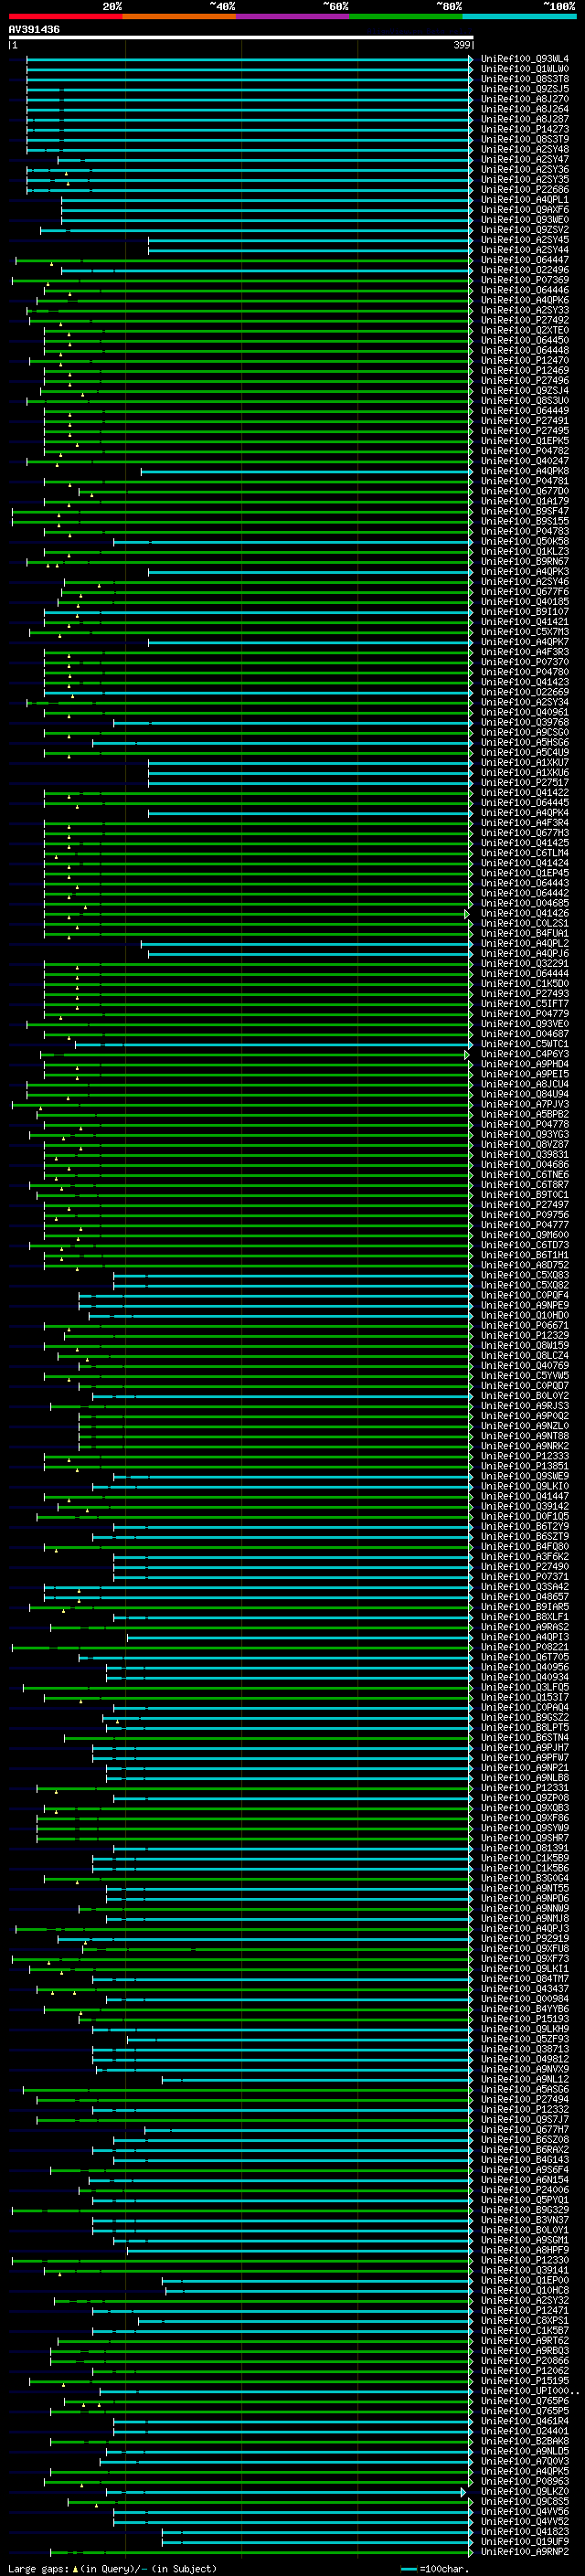
Task: Click the 'Large gaps' legend text
Action: click(39, 2568)
